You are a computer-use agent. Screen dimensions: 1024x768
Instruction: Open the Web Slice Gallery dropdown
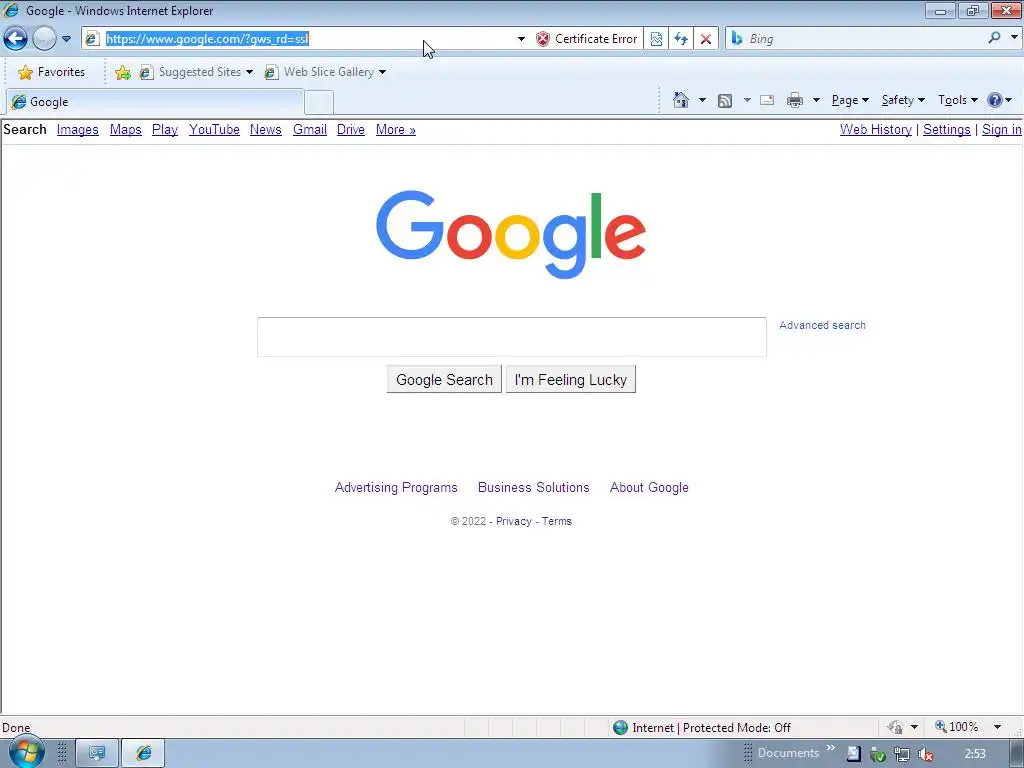pyautogui.click(x=325, y=72)
